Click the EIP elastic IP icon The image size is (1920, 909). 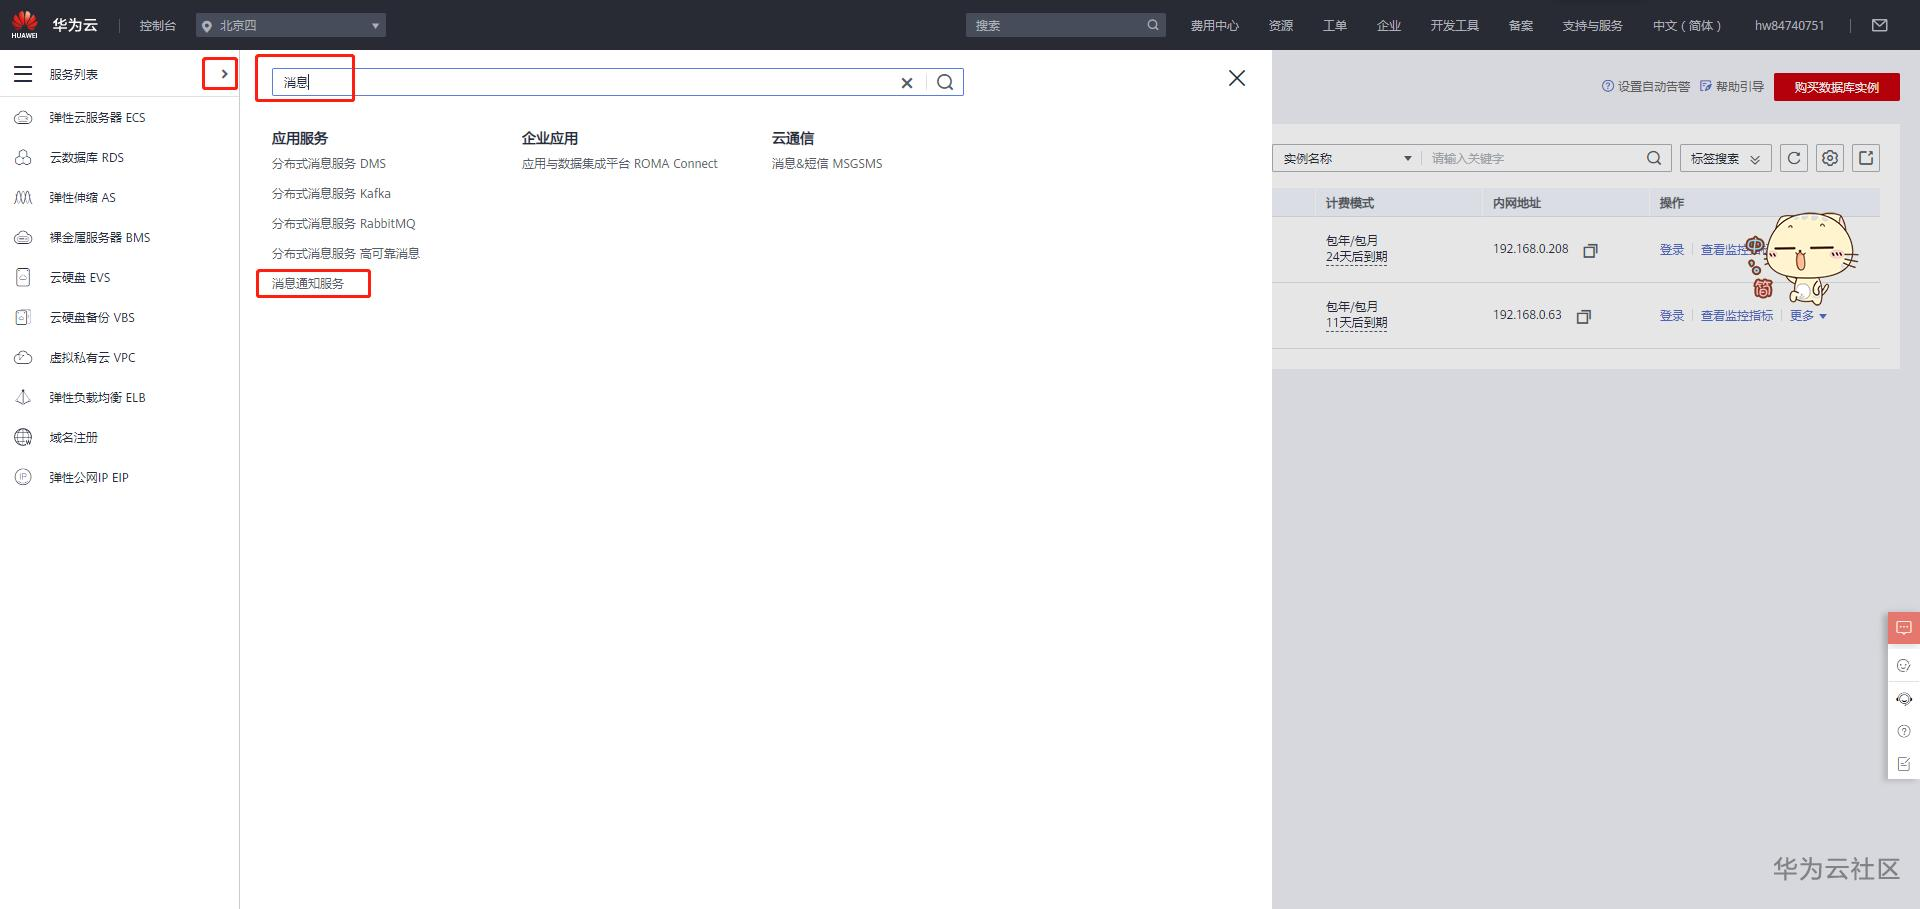23,478
